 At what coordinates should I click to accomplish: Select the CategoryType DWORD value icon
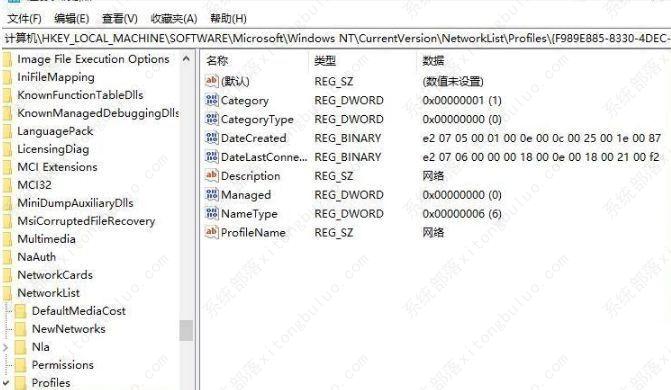[212, 119]
